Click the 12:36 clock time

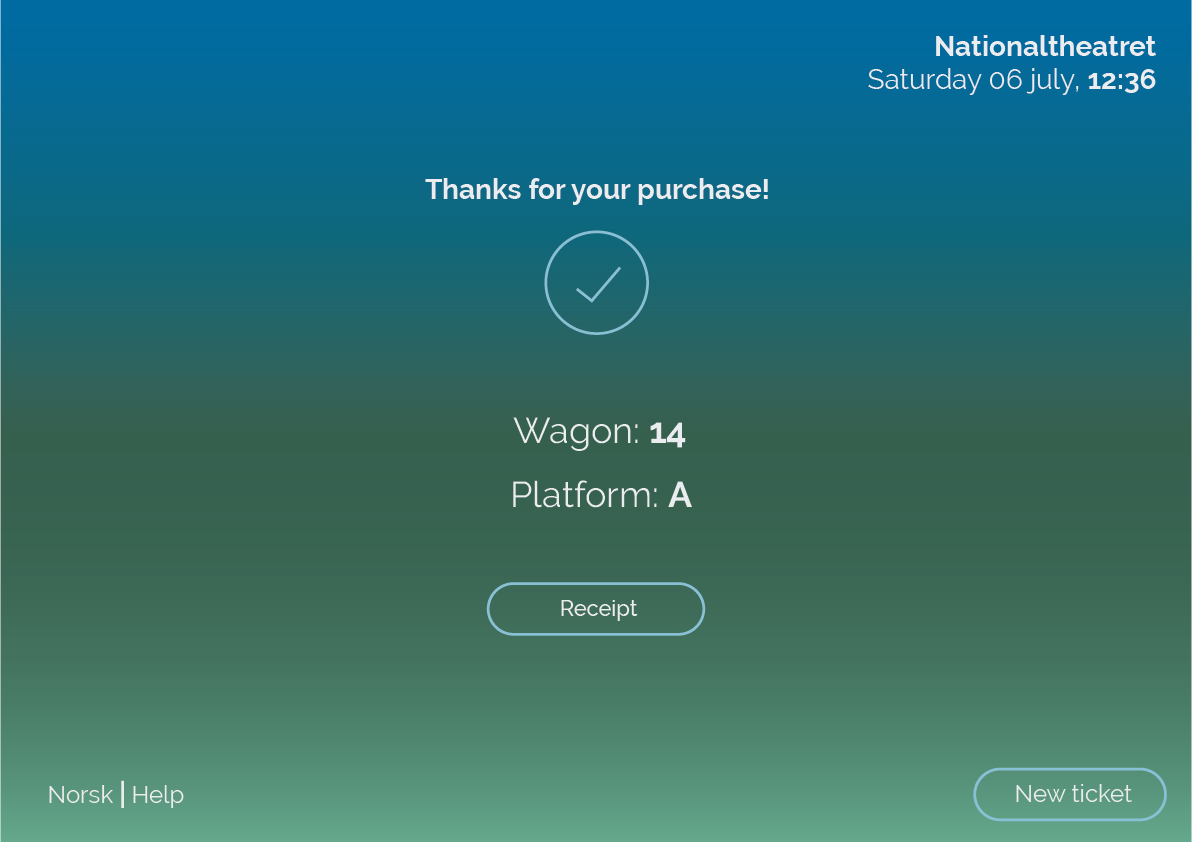tap(1122, 80)
